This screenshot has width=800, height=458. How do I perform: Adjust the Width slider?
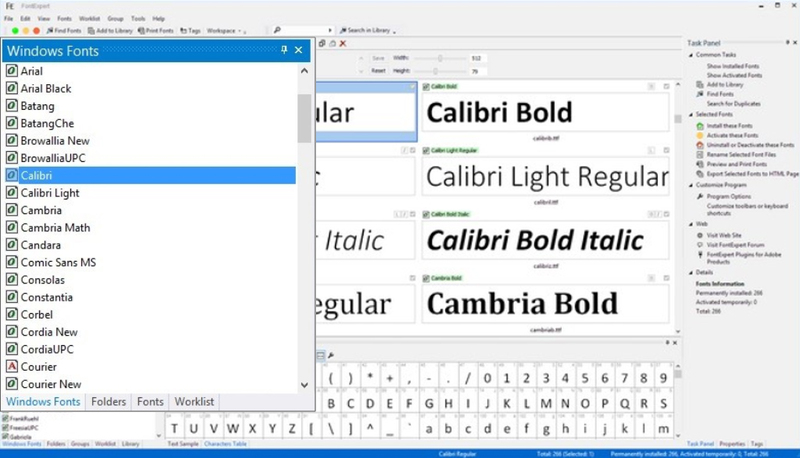click(440, 58)
